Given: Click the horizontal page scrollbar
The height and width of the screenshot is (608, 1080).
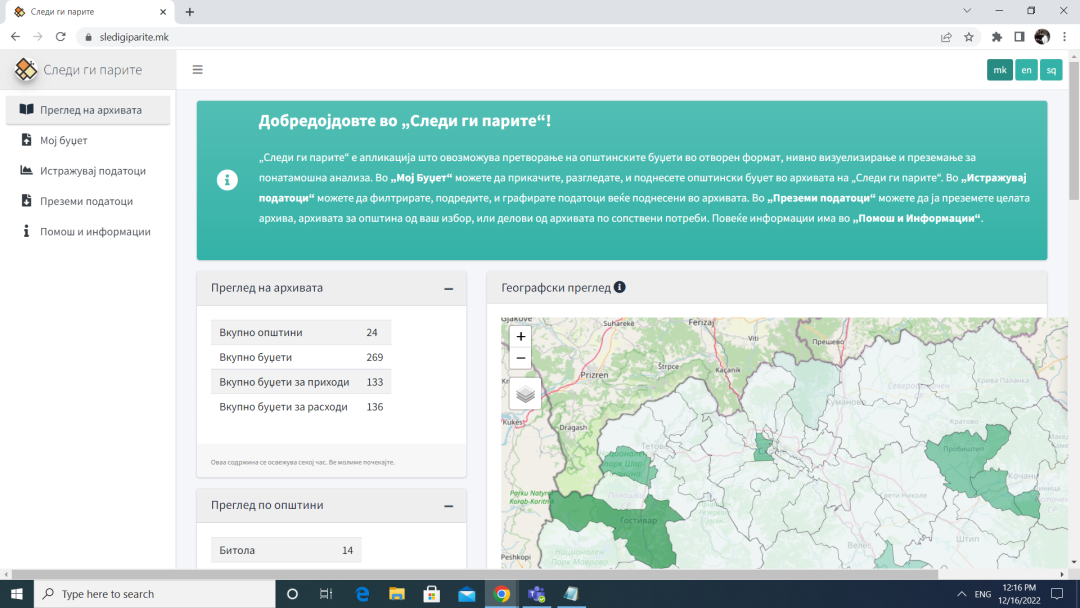Looking at the screenshot, I should click(x=475, y=574).
